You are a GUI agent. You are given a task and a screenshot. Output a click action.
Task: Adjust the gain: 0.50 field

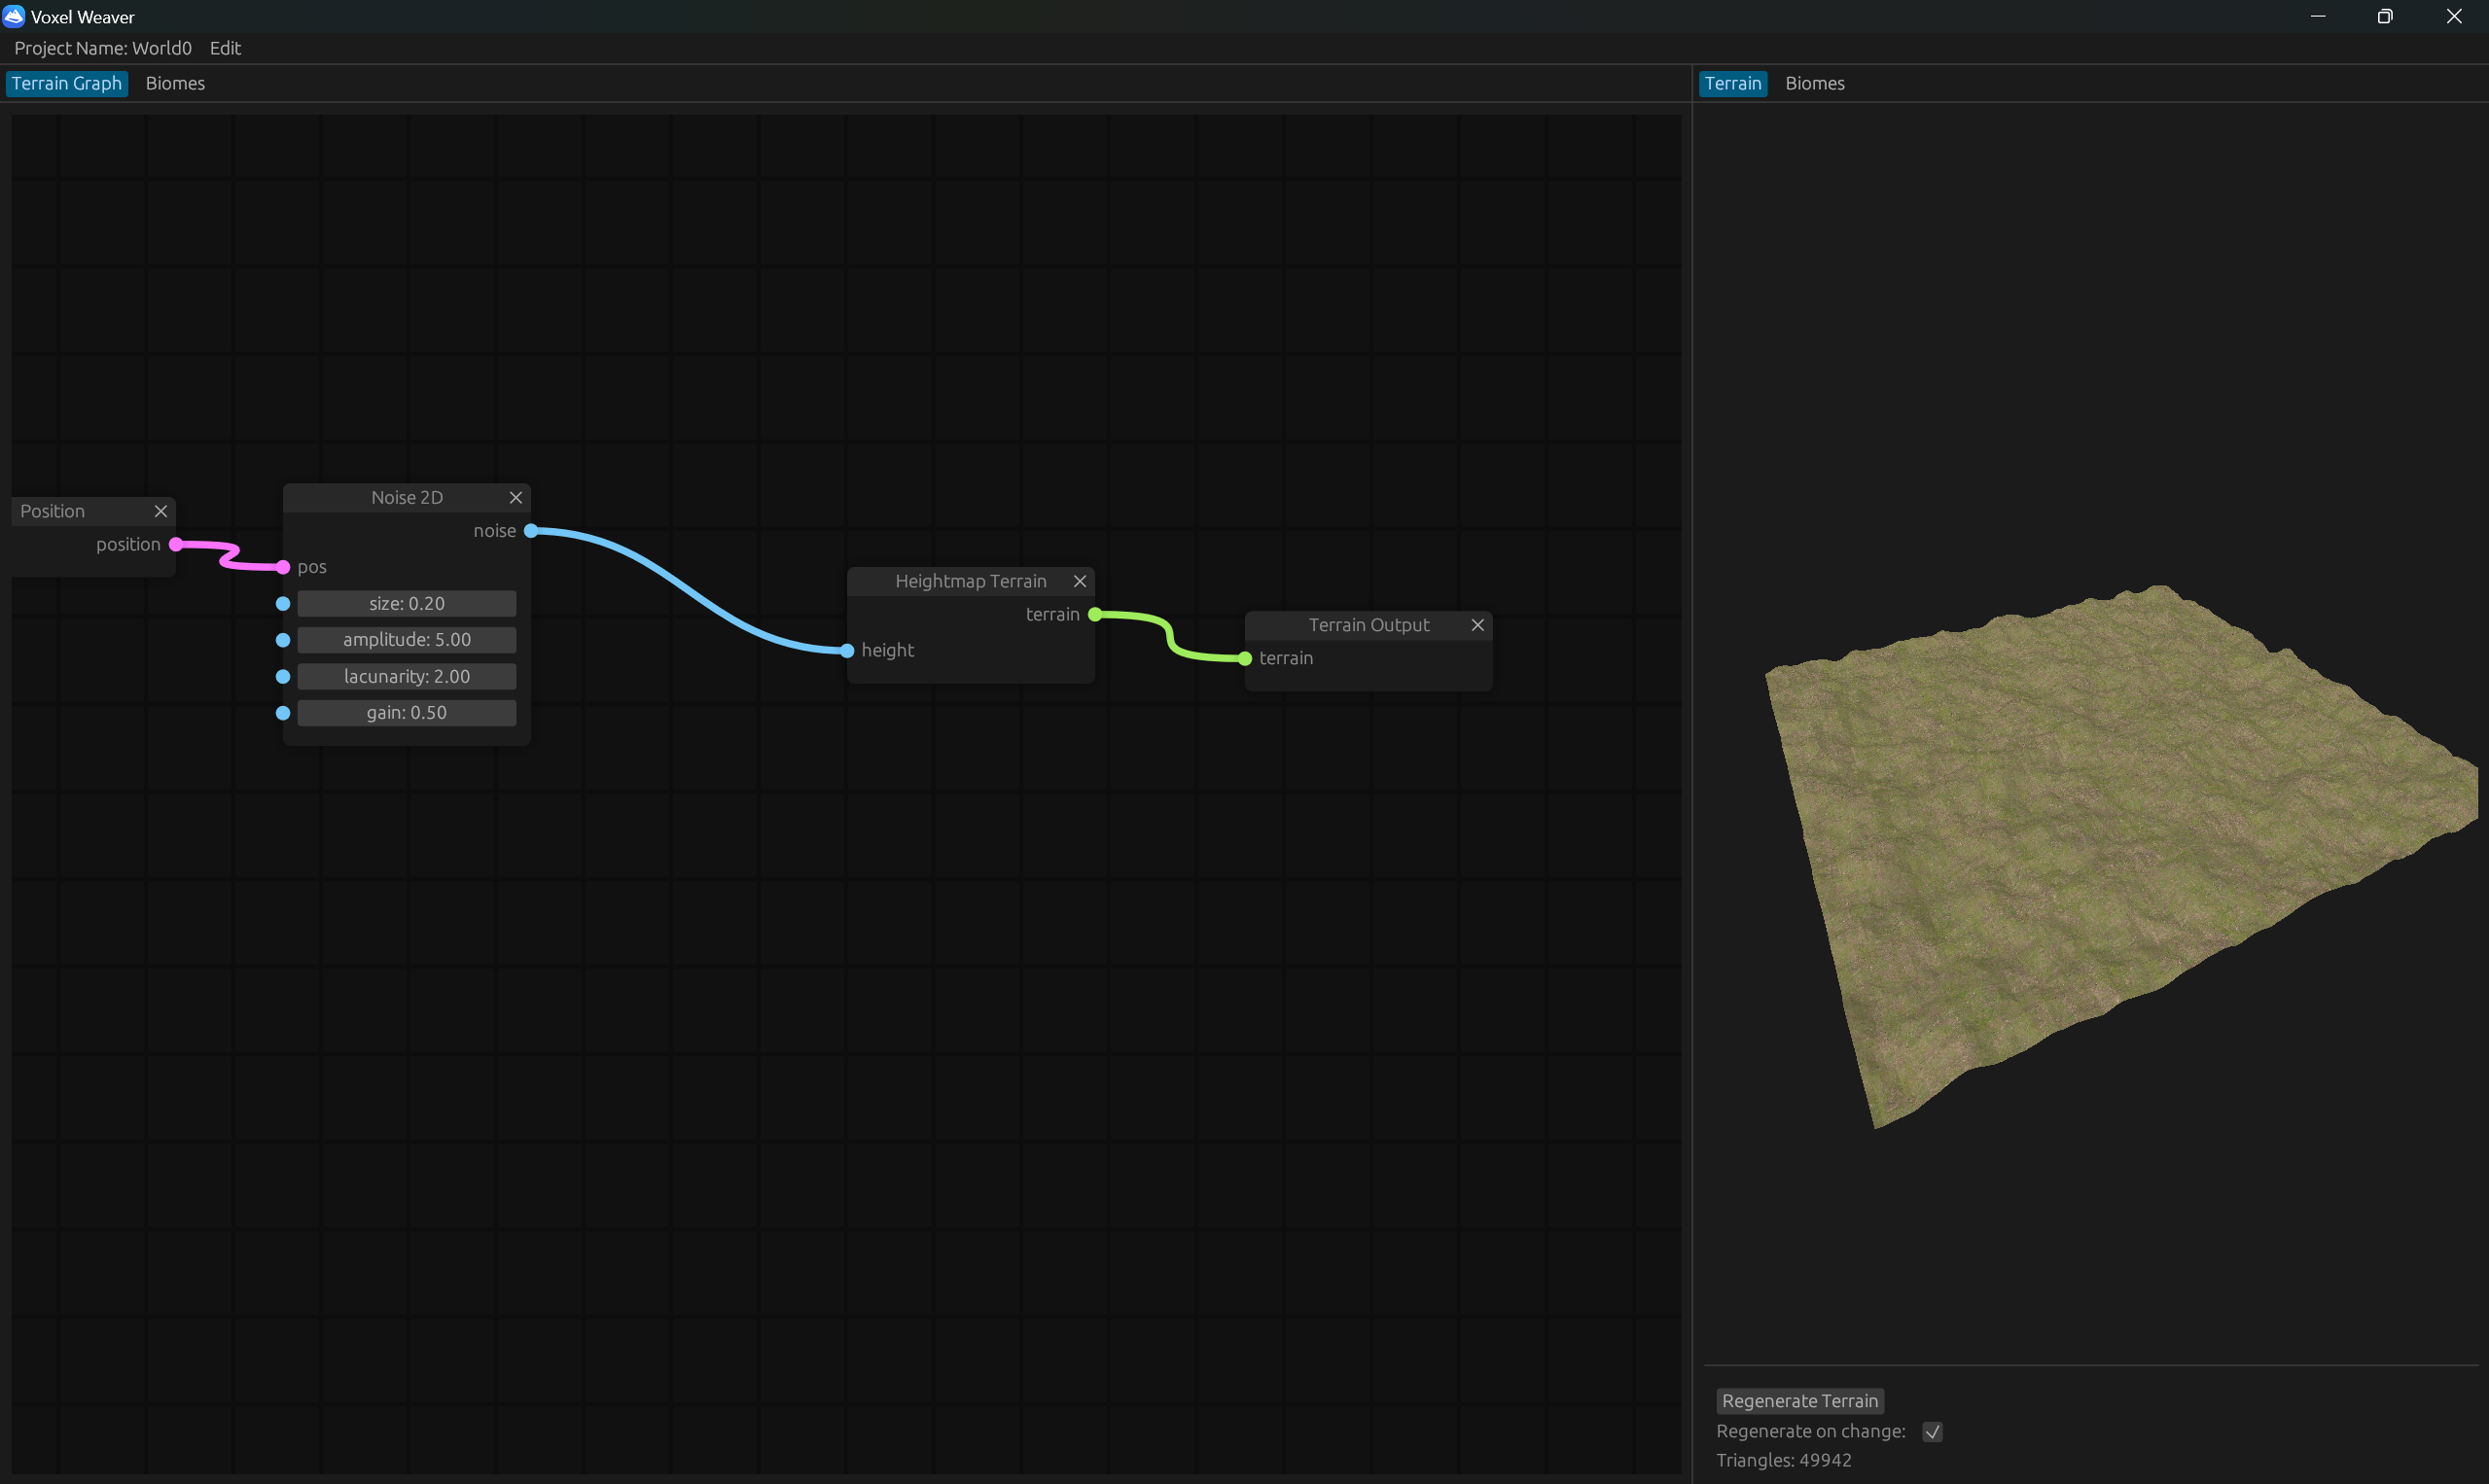coord(407,713)
